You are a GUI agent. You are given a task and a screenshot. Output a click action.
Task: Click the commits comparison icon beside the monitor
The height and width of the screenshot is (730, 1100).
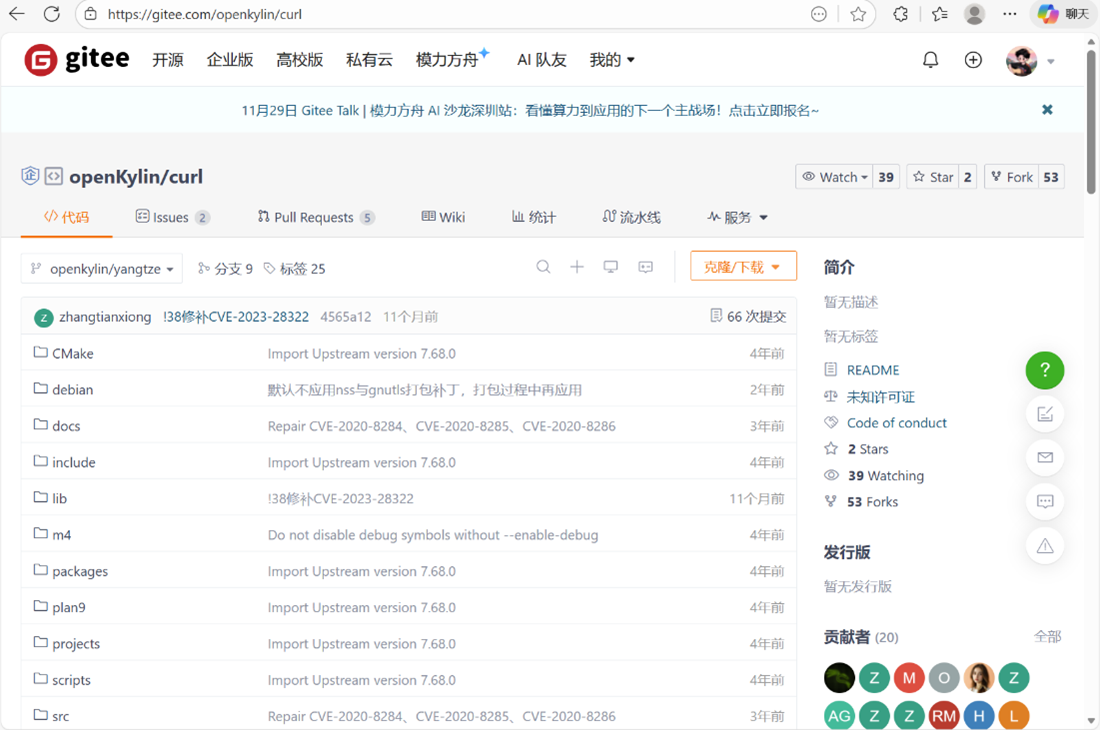[x=645, y=267]
